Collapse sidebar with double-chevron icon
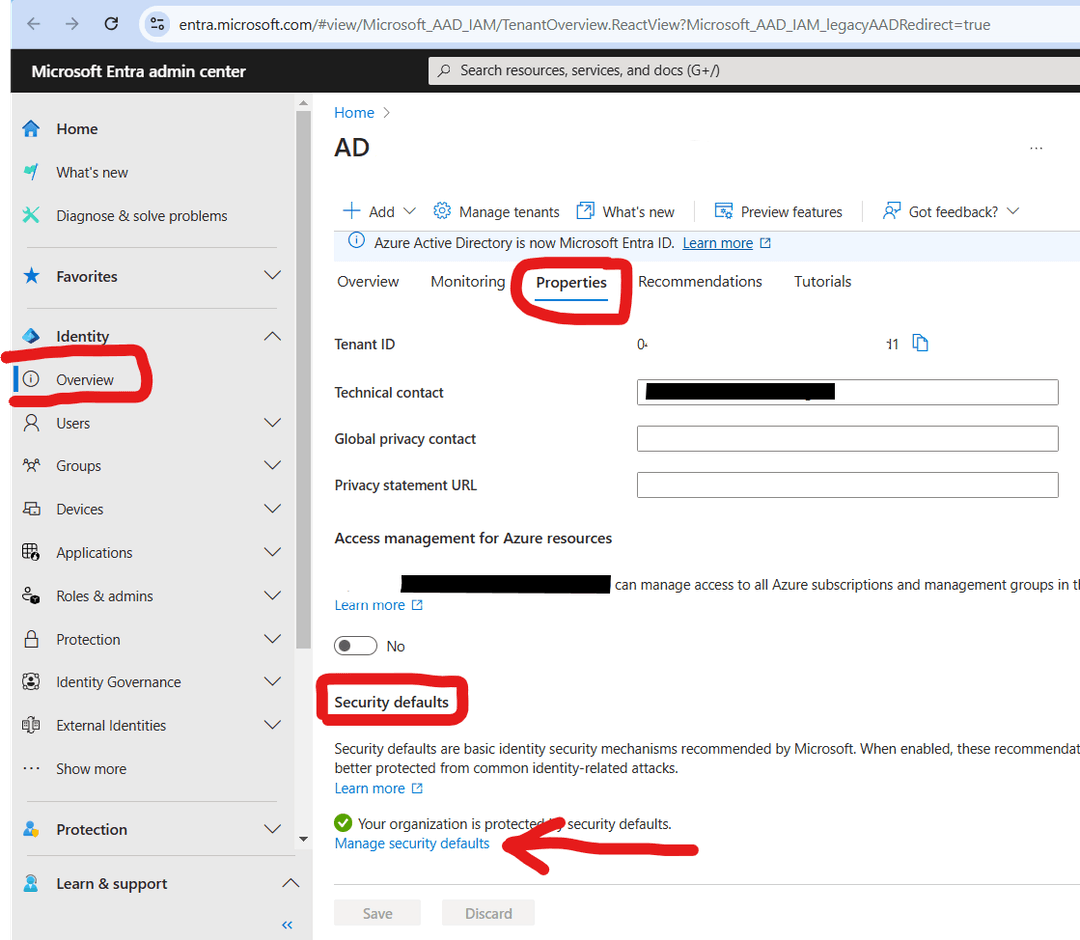 coord(287,925)
